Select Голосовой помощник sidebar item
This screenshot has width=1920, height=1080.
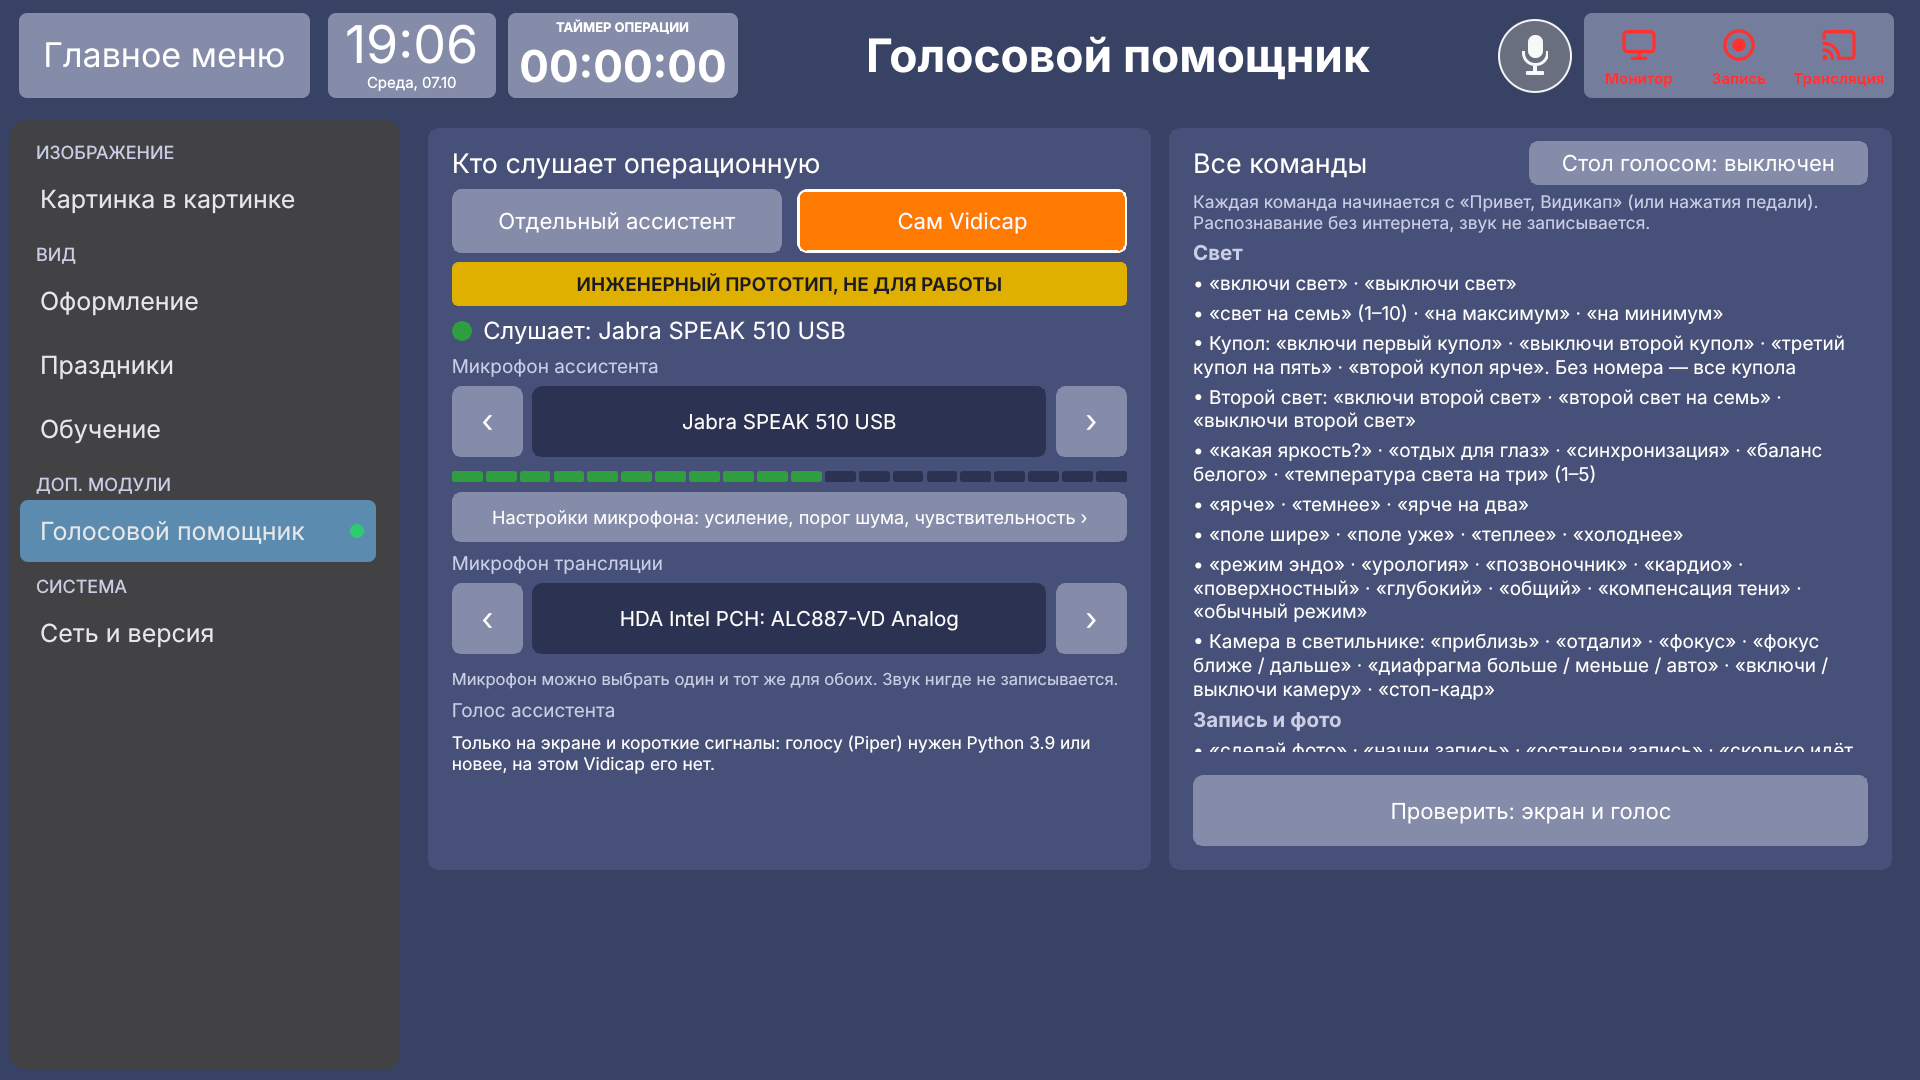(x=198, y=531)
